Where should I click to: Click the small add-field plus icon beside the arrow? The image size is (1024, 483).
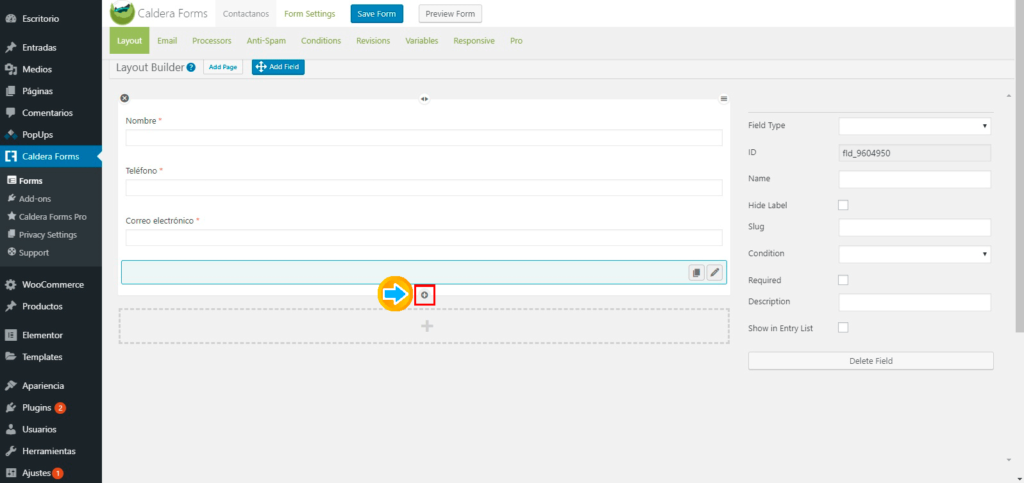(x=425, y=295)
